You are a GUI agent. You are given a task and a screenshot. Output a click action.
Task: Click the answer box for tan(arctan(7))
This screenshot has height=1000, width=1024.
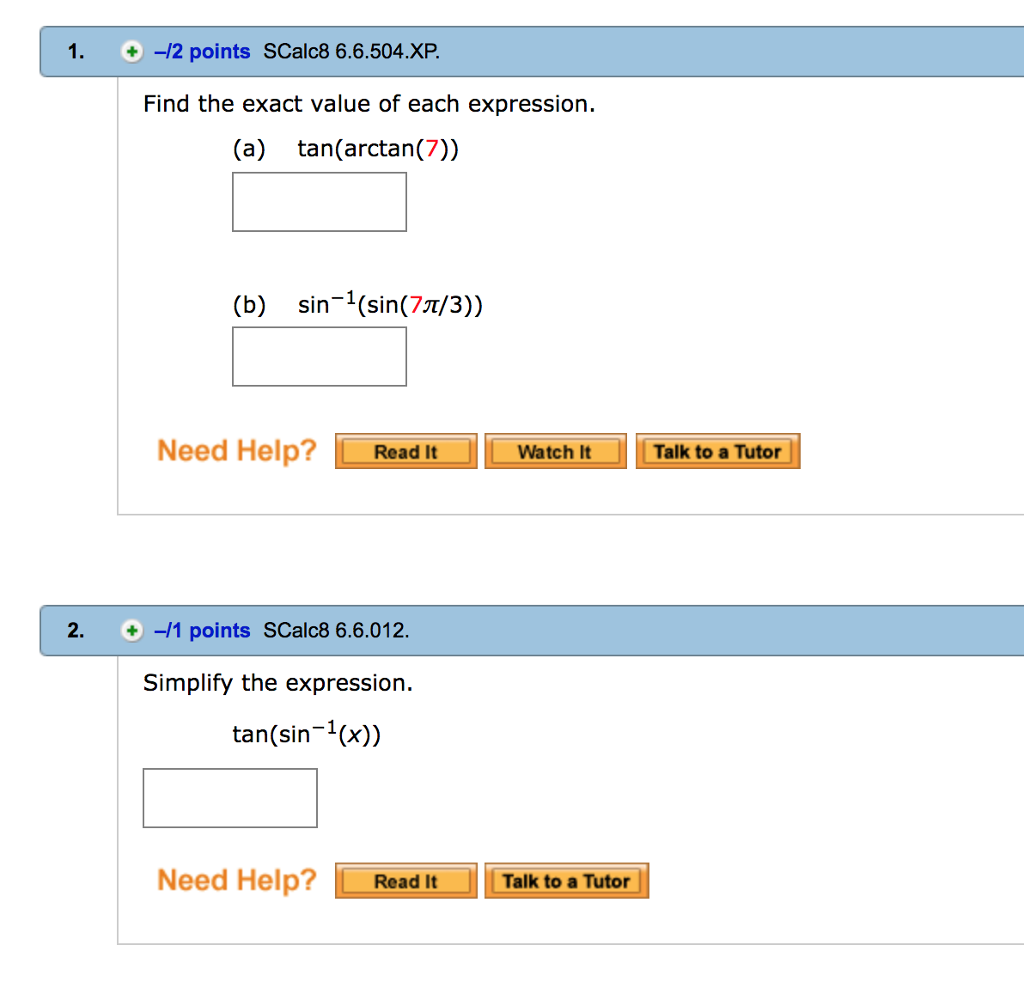click(319, 201)
